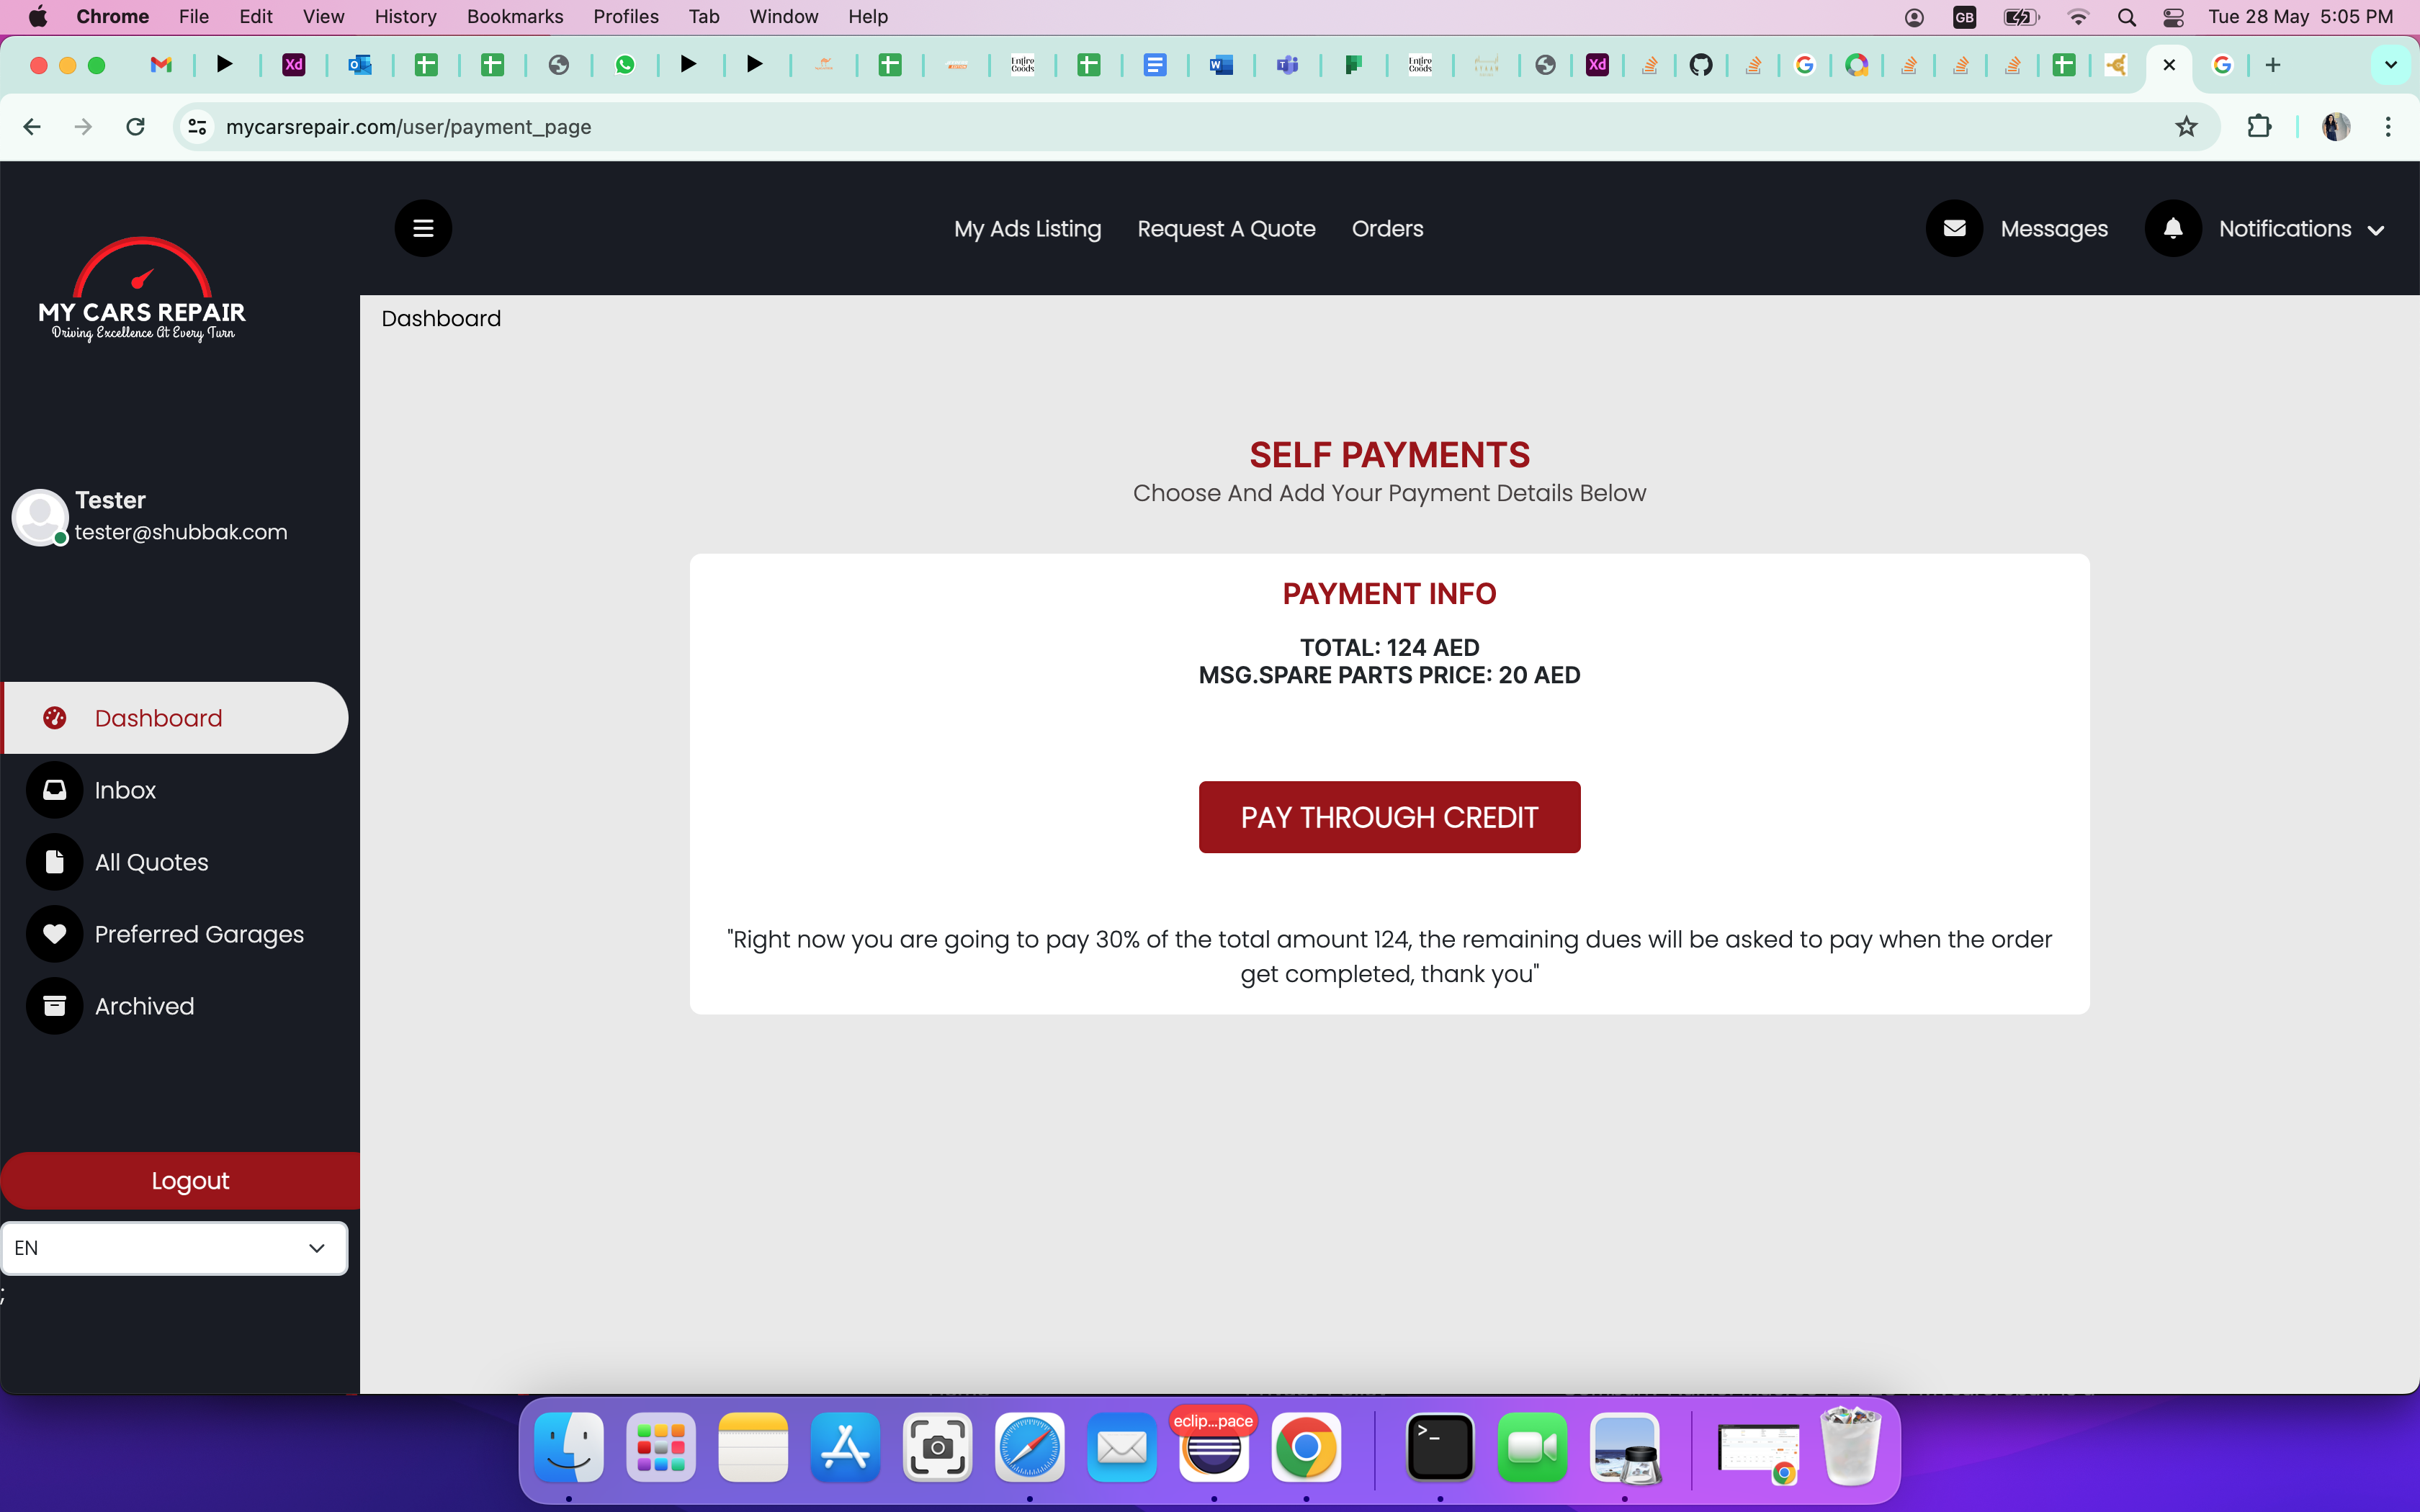Reload the current page
The width and height of the screenshot is (2420, 1512).
click(136, 127)
